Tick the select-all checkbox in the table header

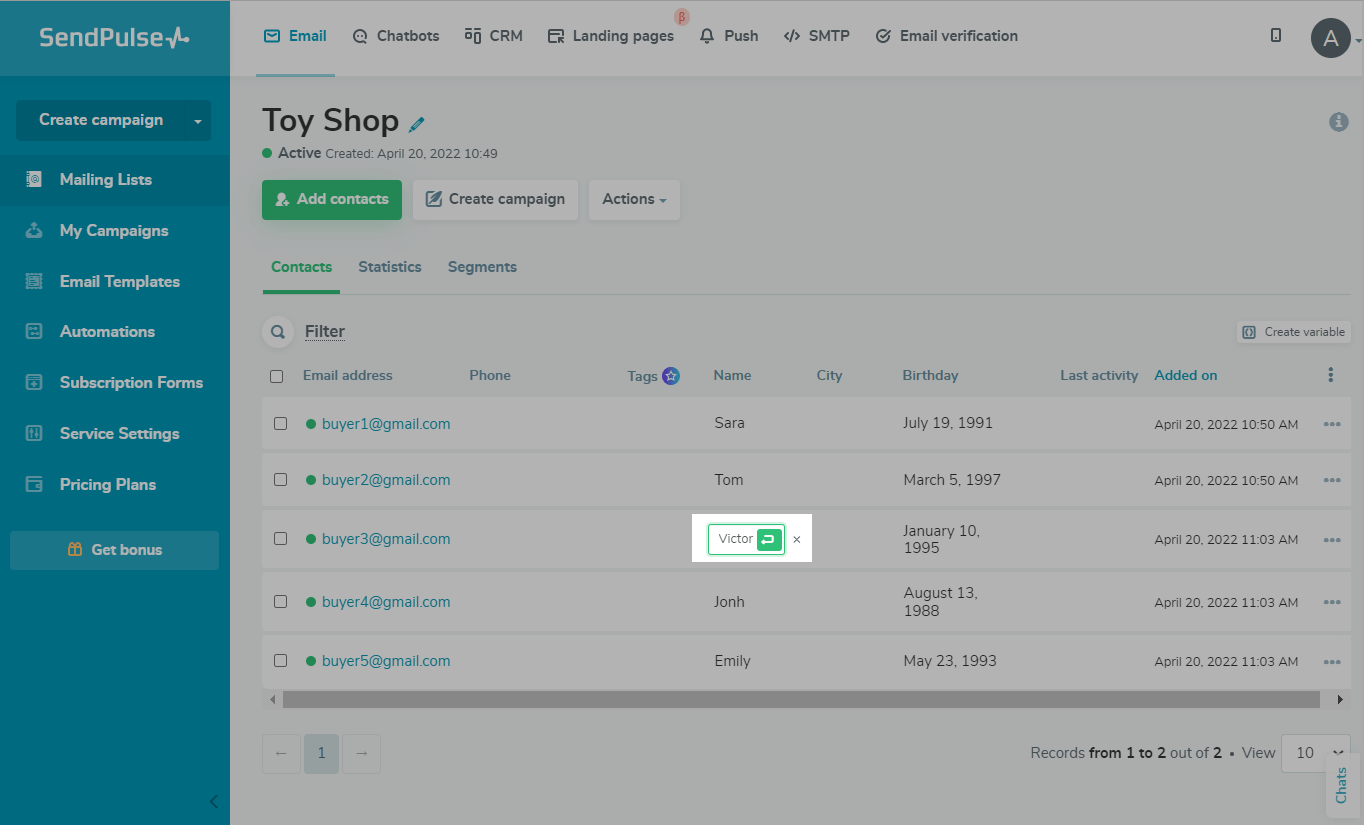[x=277, y=376]
